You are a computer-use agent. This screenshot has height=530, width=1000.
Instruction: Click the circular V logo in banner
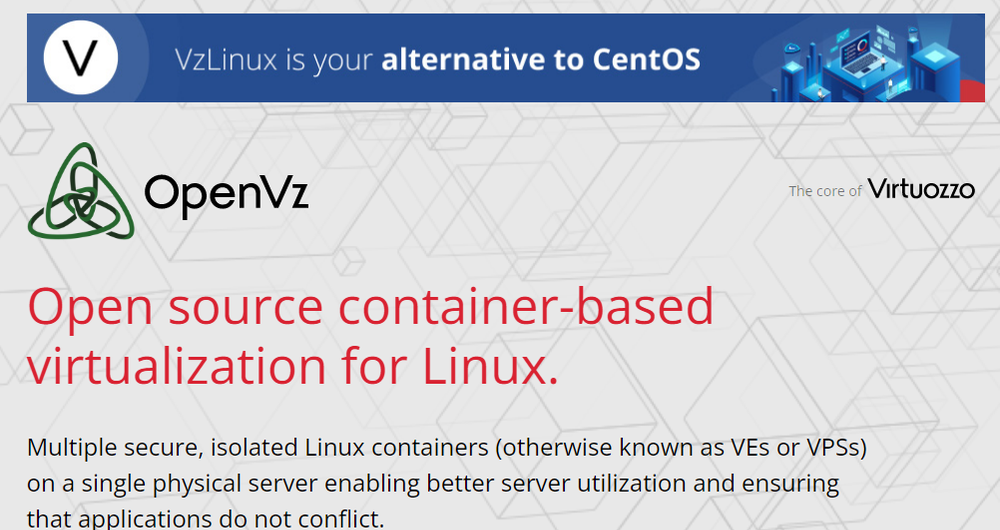pos(81,58)
